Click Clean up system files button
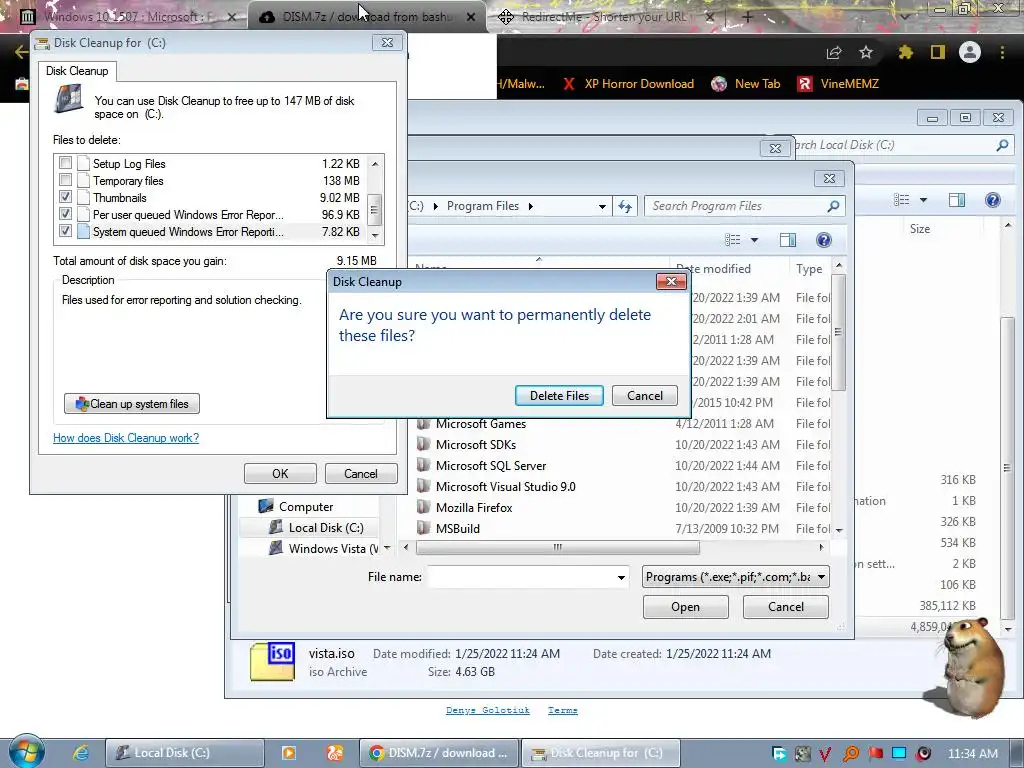The width and height of the screenshot is (1024, 768). tap(132, 404)
